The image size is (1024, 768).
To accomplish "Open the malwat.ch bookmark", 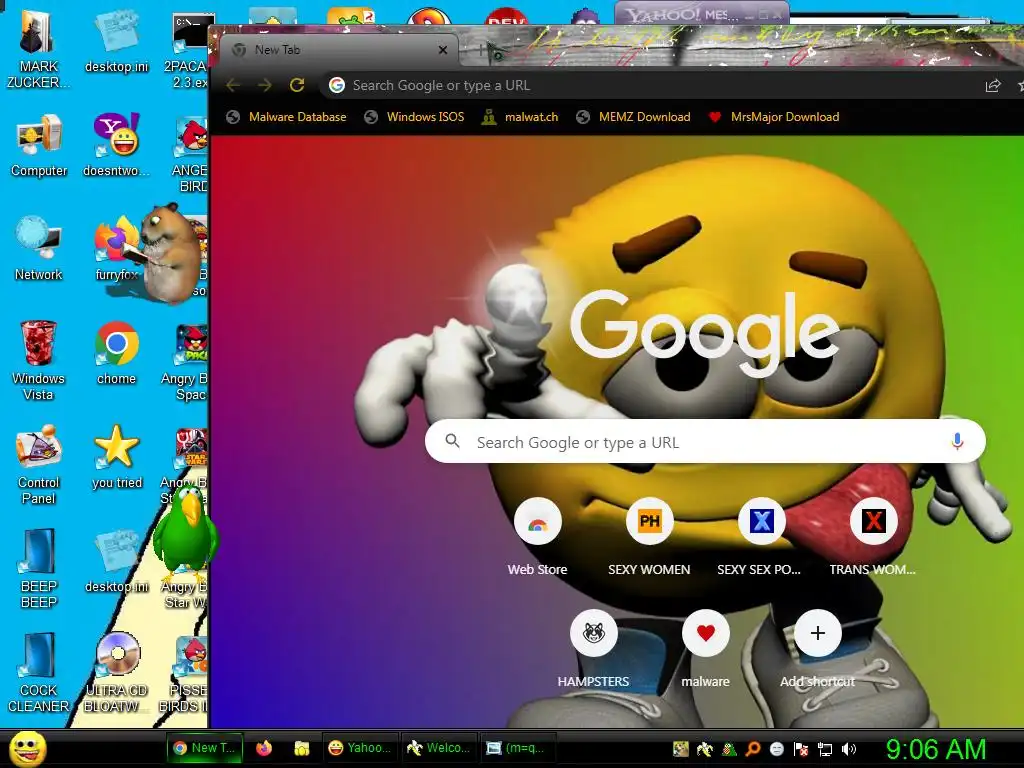I will 520,117.
